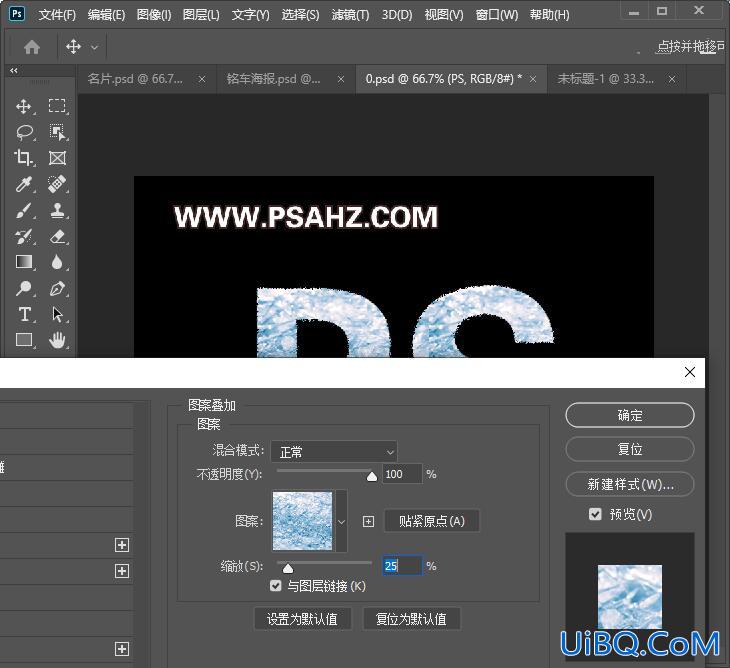
Task: Add another effect using second plus button
Action: [122, 571]
